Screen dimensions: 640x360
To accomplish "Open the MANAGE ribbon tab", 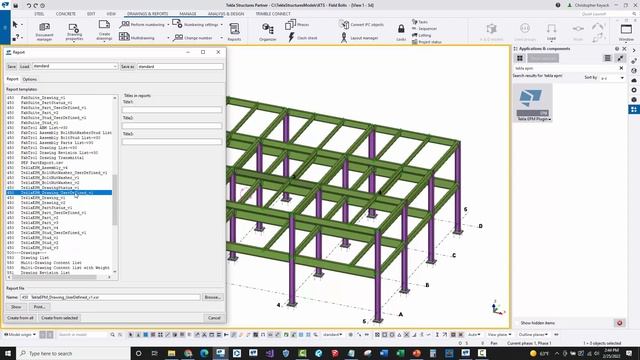I will pyautogui.click(x=188, y=14).
